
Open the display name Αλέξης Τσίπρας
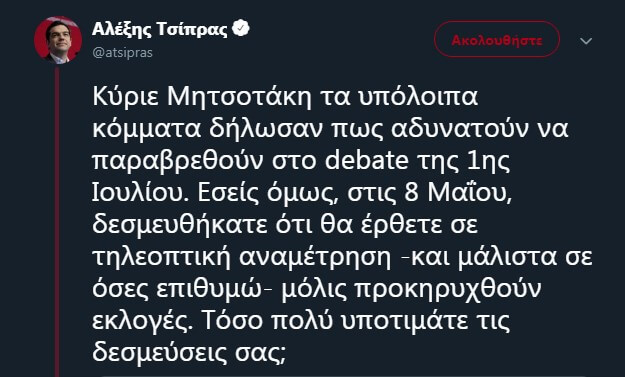point(160,29)
